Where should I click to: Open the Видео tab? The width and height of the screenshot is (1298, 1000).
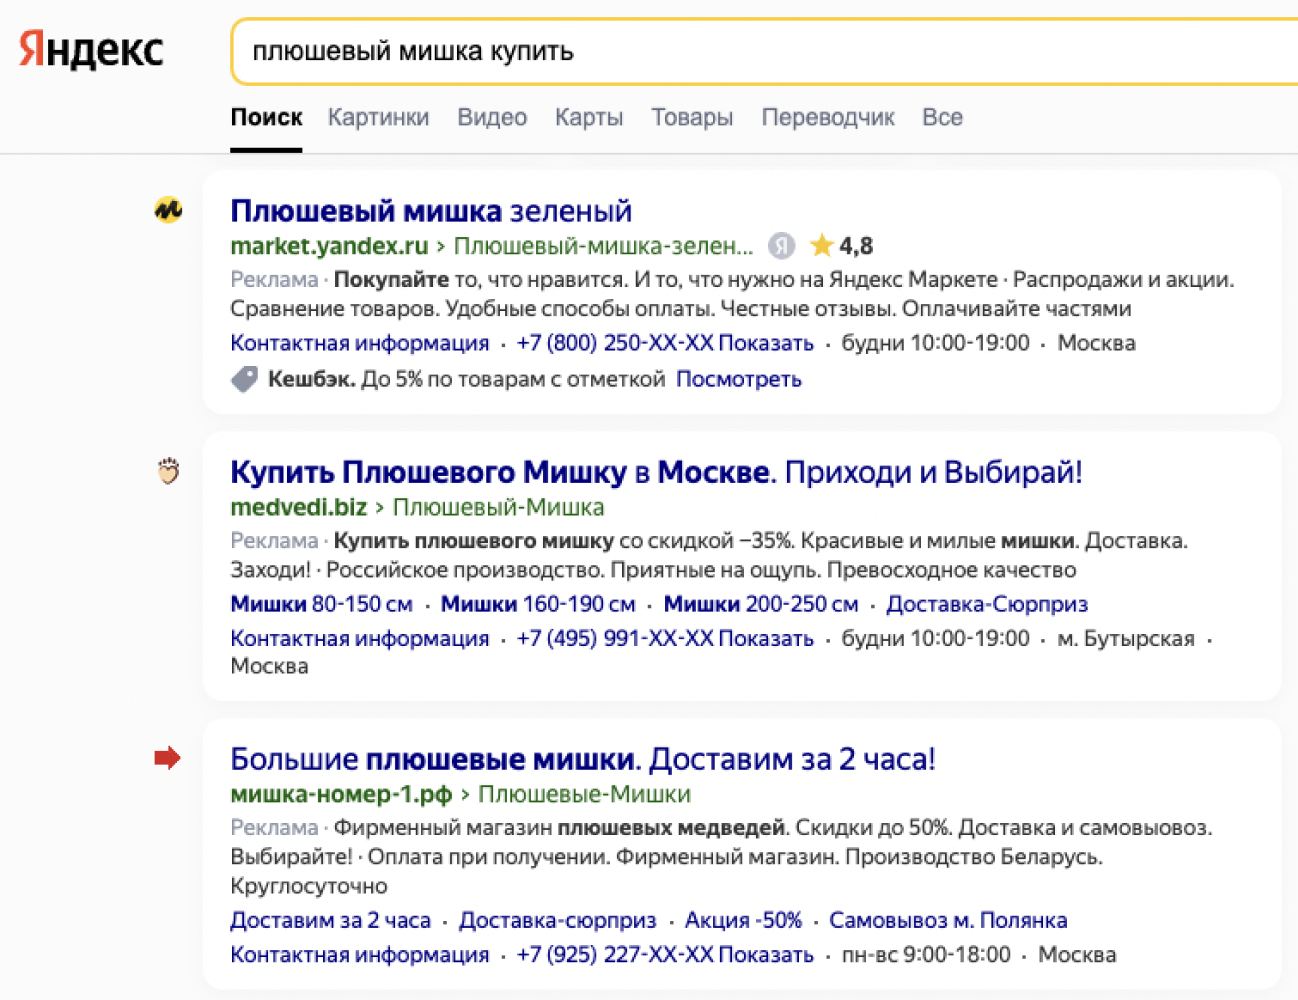pos(492,117)
